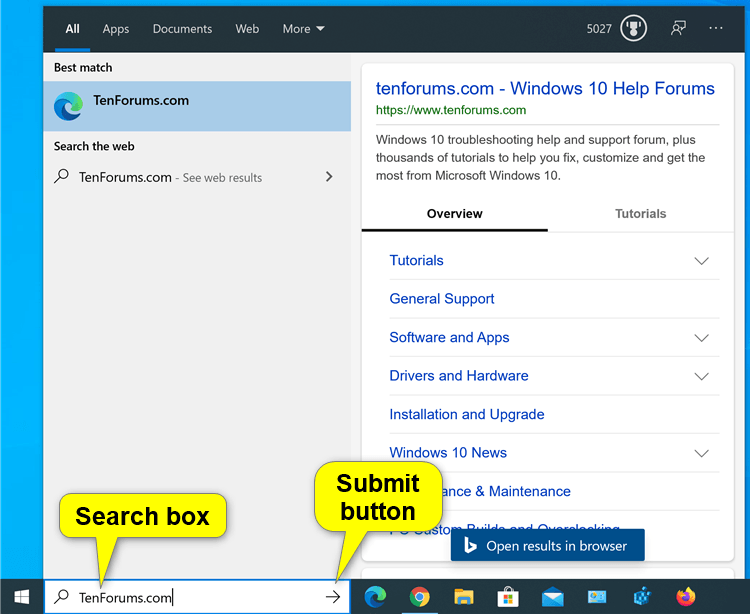Viewport: 750px width, 614px height.
Task: Click into the taskbar search box
Action: click(197, 596)
